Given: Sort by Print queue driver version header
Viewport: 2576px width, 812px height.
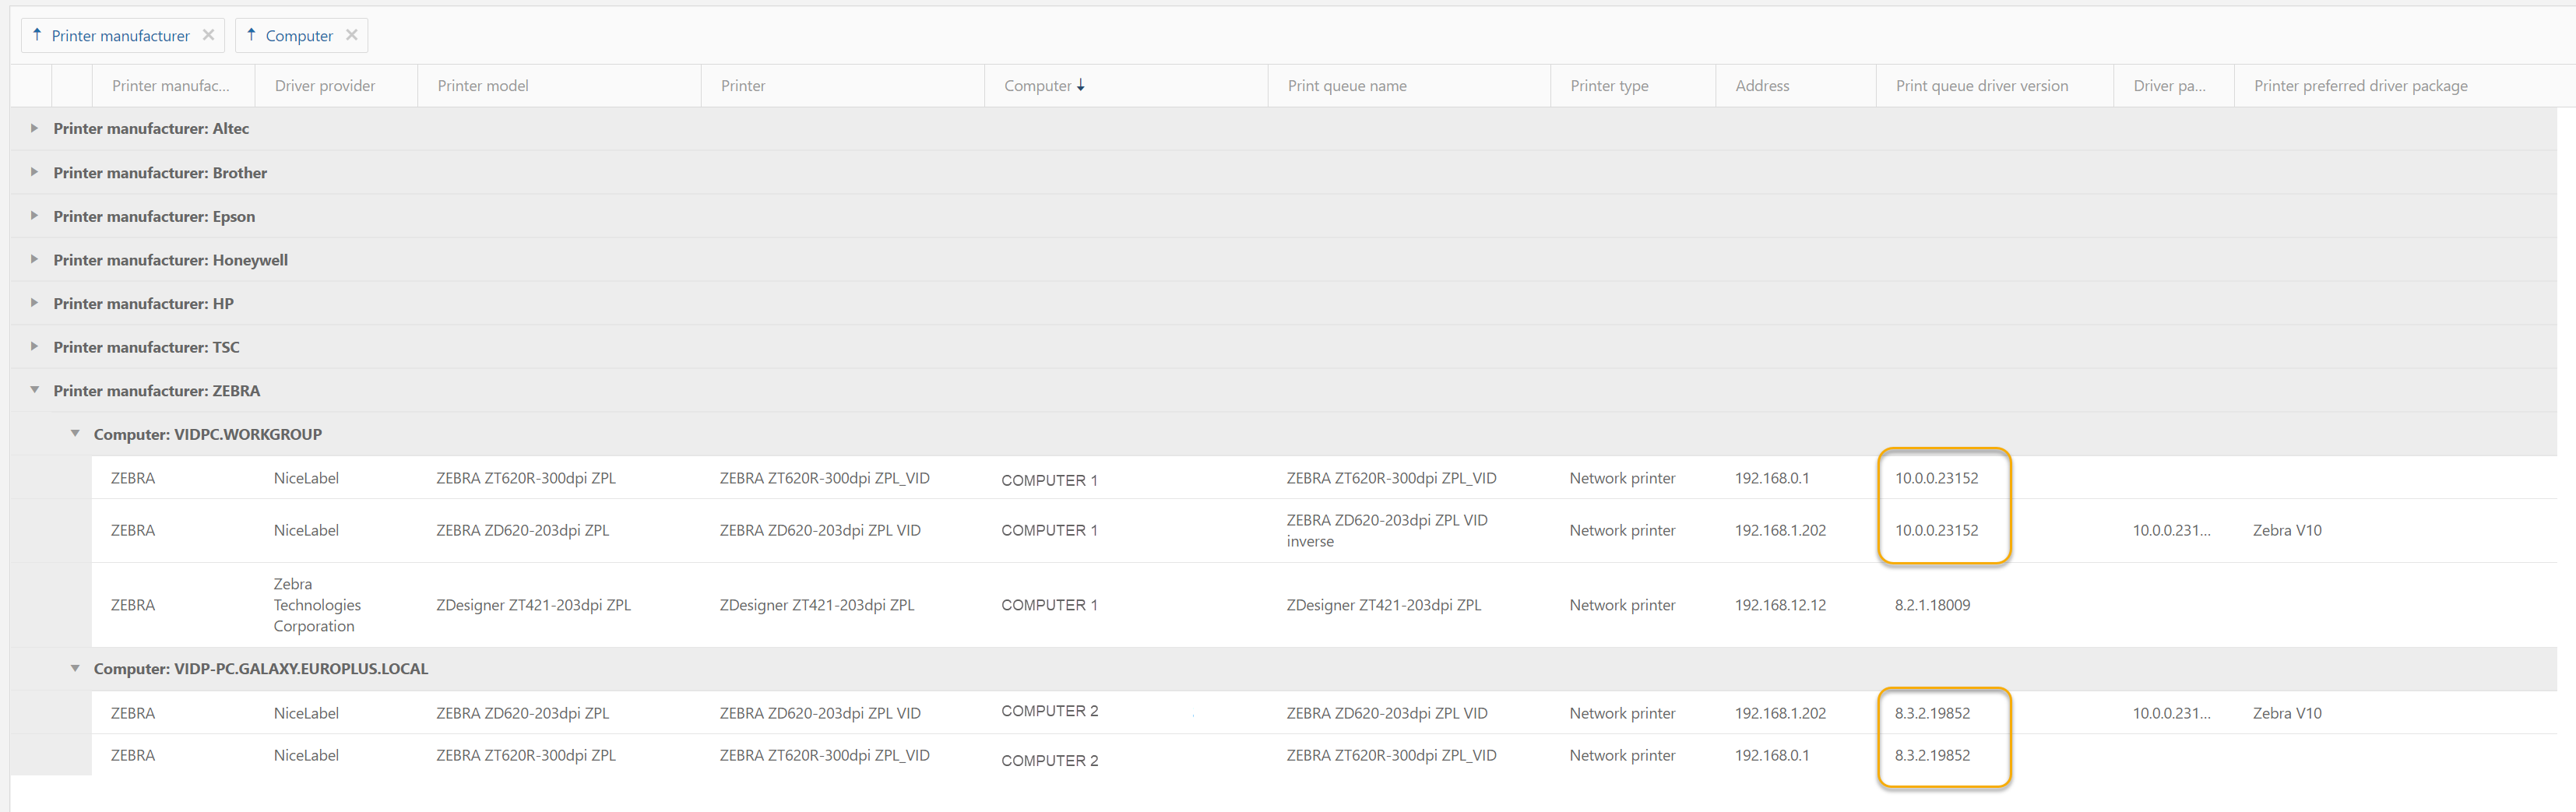Looking at the screenshot, I should (1981, 86).
